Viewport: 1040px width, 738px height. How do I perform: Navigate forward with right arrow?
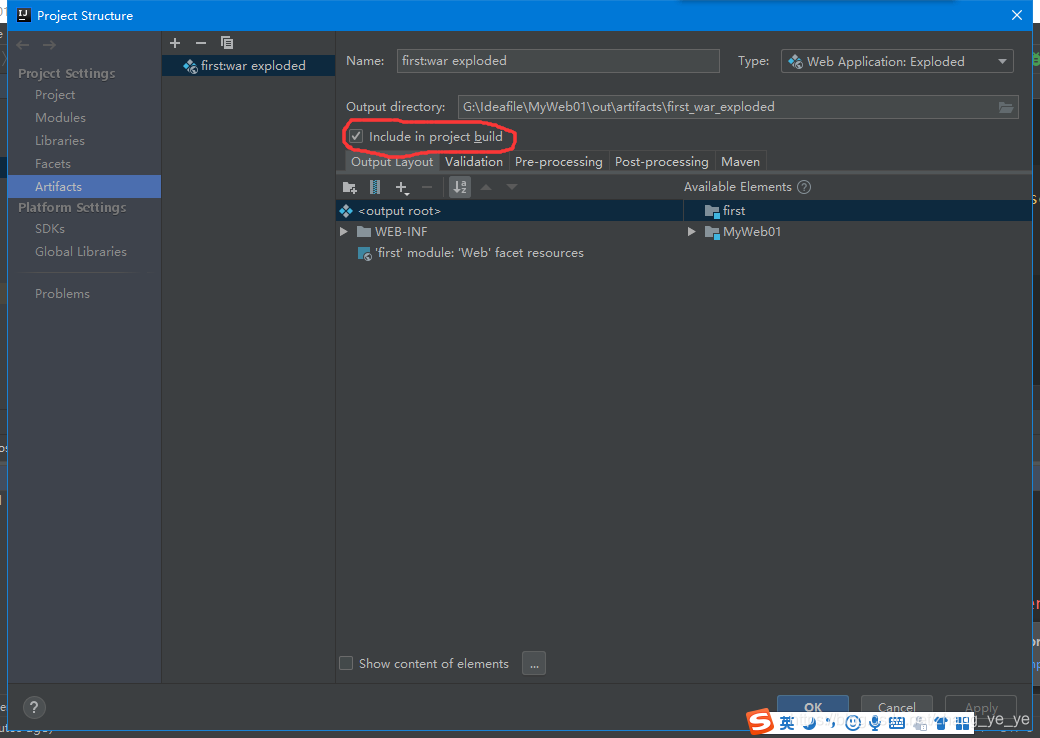pos(49,44)
